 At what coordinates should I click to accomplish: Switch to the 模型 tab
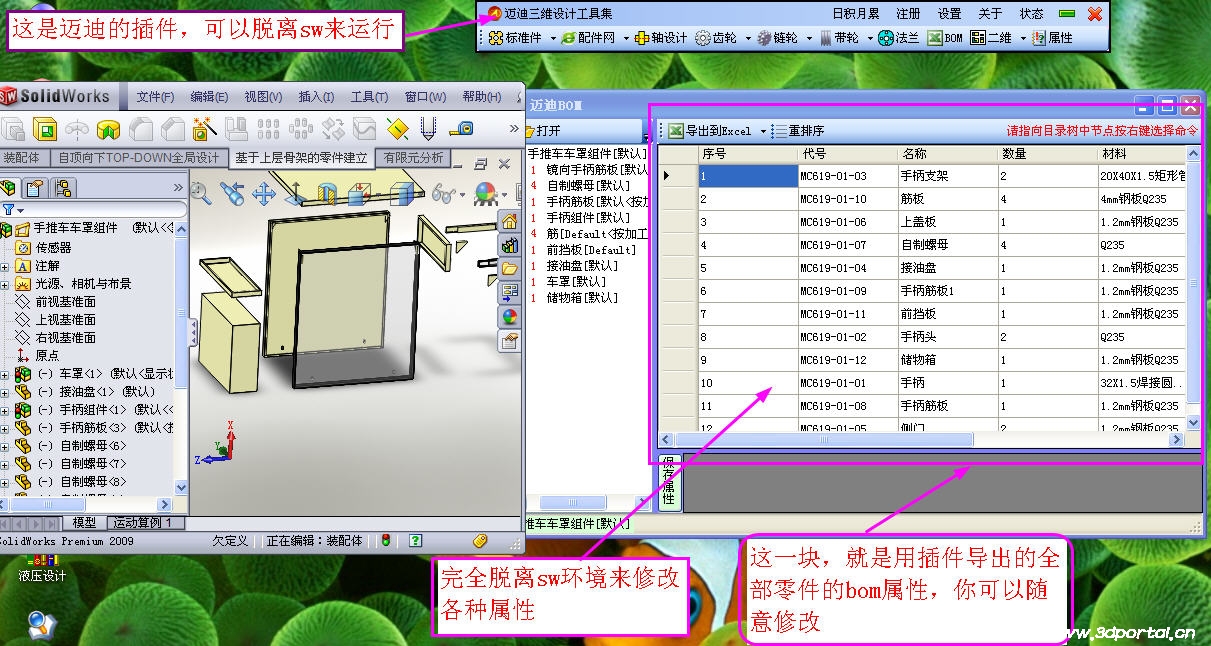tap(84, 523)
